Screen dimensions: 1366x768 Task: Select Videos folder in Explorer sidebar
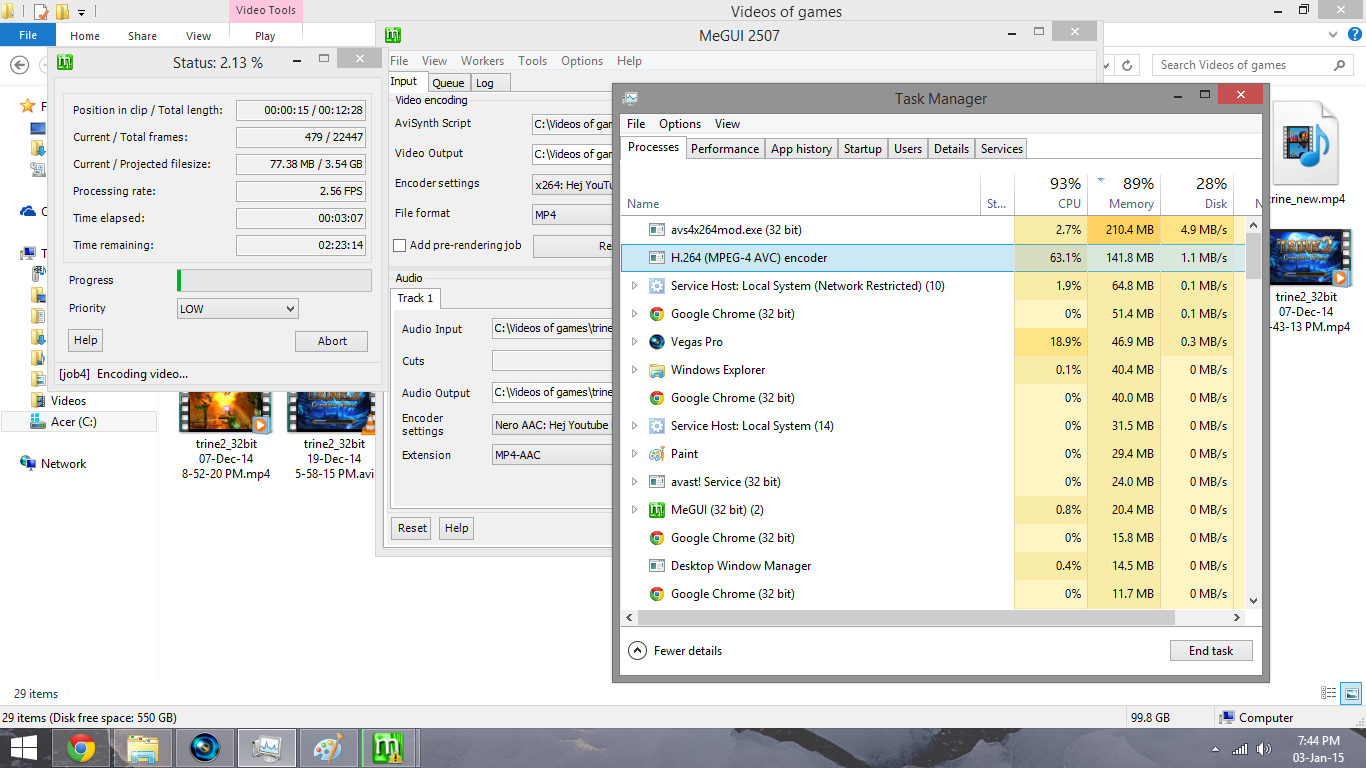[68, 401]
